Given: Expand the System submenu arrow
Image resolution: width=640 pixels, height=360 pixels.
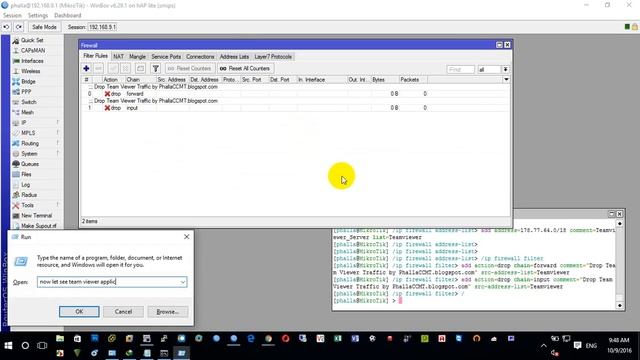Looking at the screenshot, I should click(x=58, y=153).
